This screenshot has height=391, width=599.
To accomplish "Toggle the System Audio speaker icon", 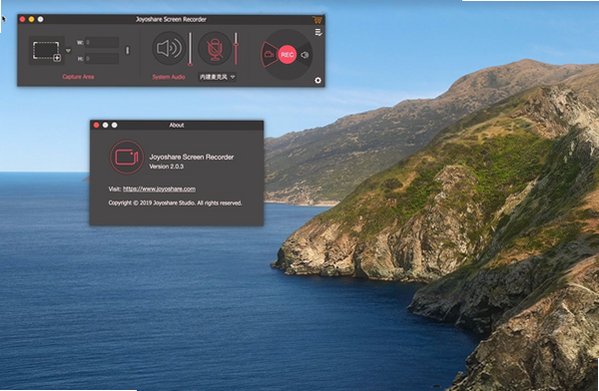I will [169, 48].
